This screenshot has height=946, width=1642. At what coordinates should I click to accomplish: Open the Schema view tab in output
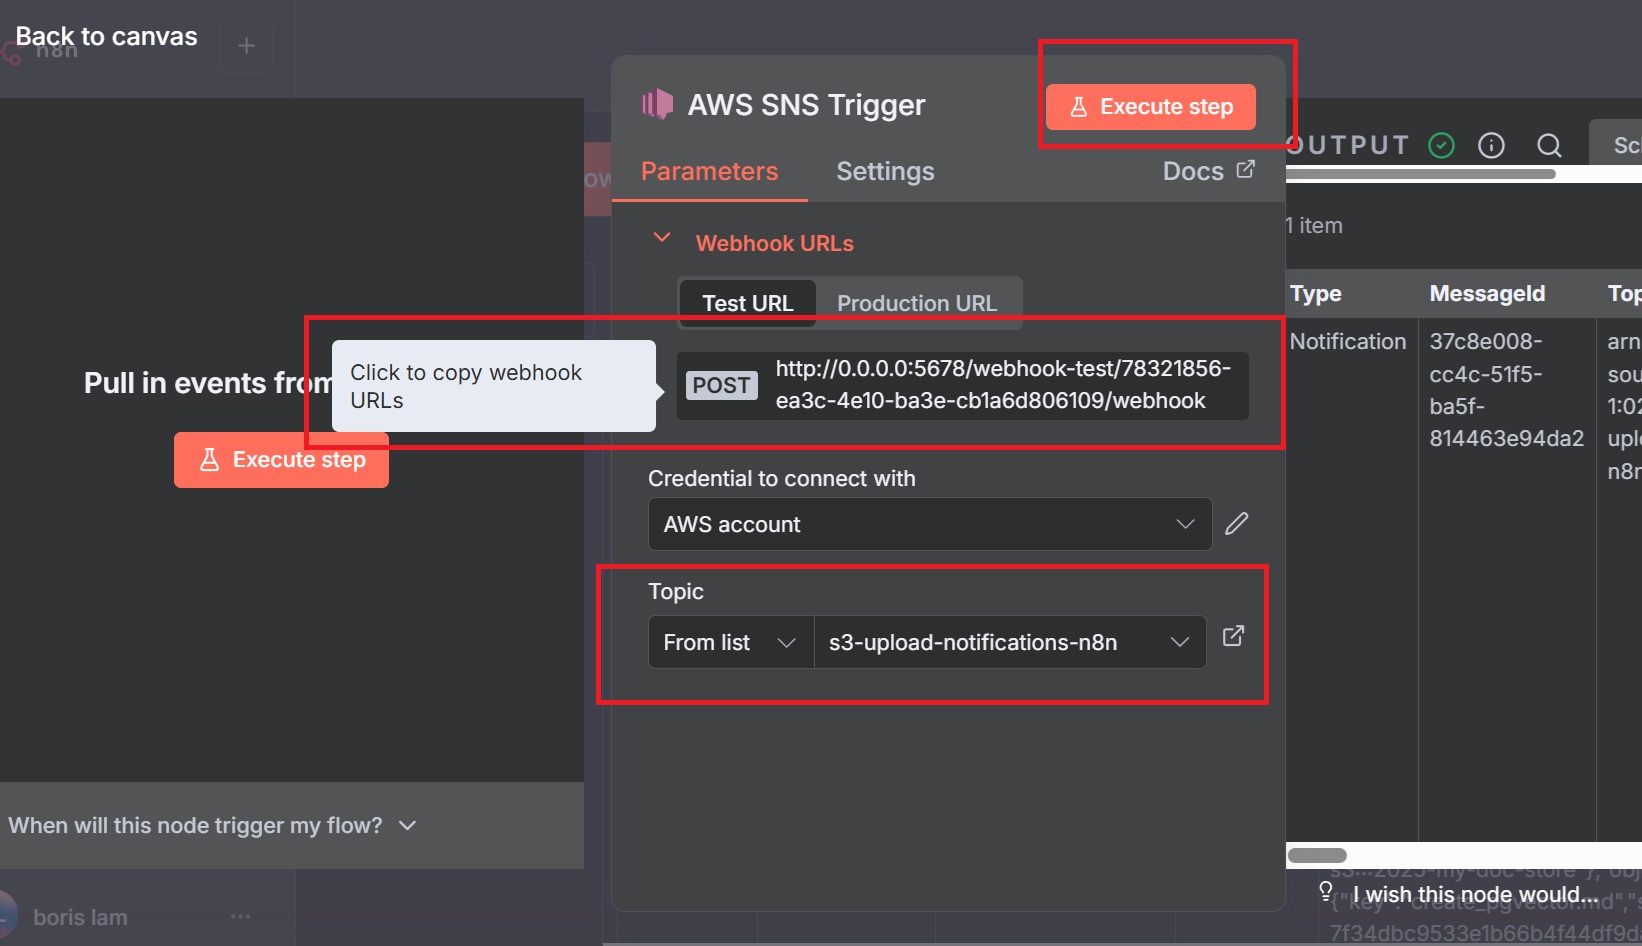coord(1618,145)
